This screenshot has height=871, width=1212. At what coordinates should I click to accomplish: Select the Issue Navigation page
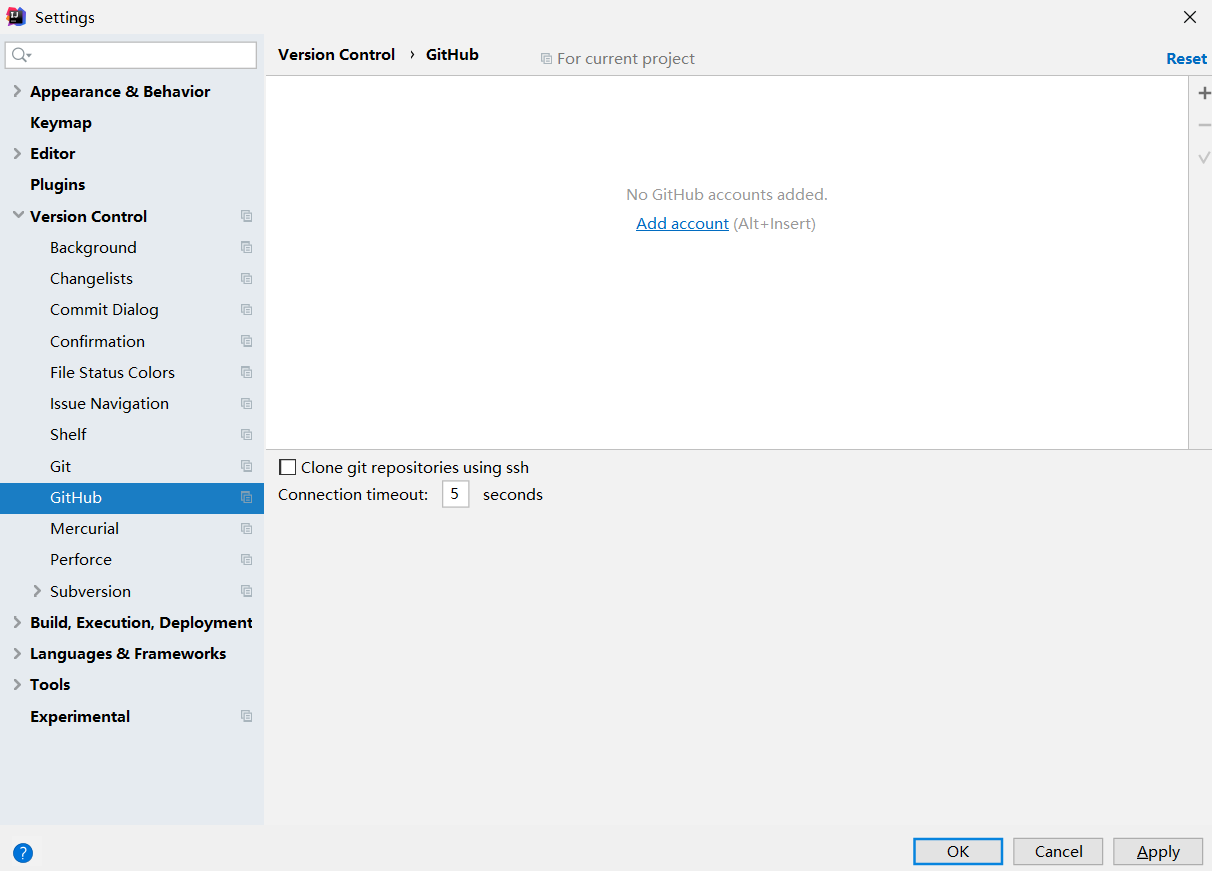[109, 403]
